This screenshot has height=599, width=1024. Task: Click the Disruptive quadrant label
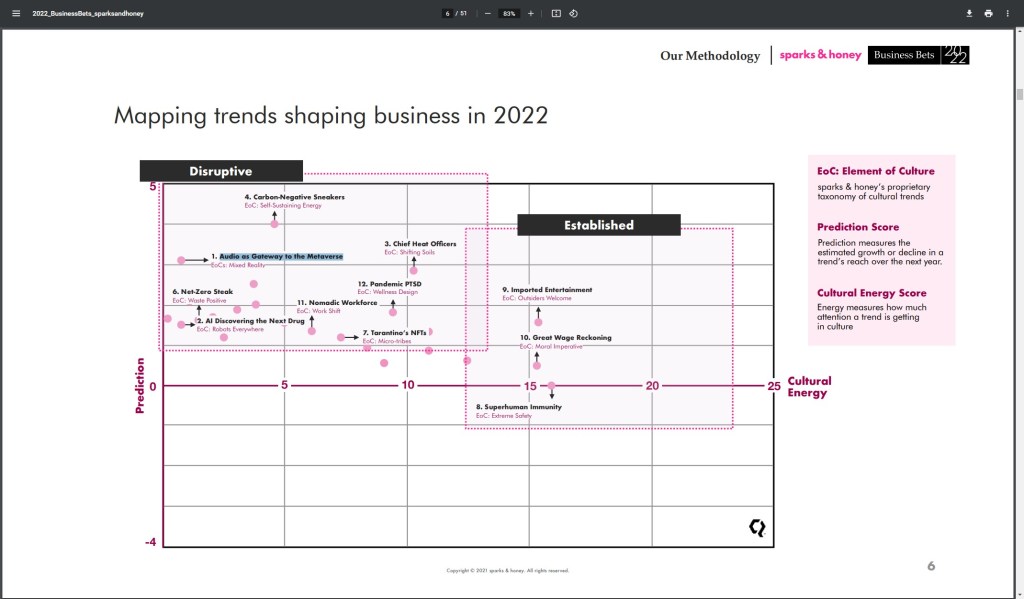[221, 171]
